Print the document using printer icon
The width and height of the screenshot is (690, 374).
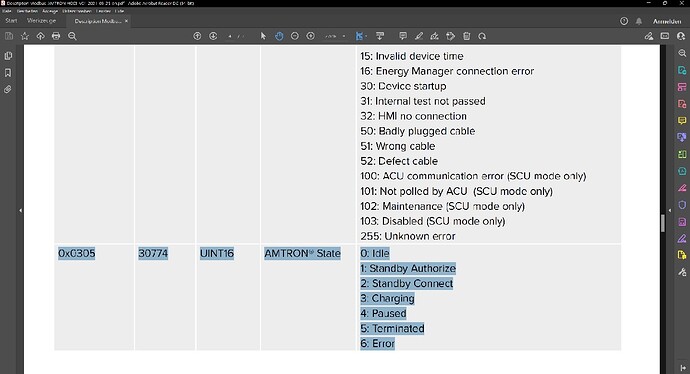tap(56, 36)
